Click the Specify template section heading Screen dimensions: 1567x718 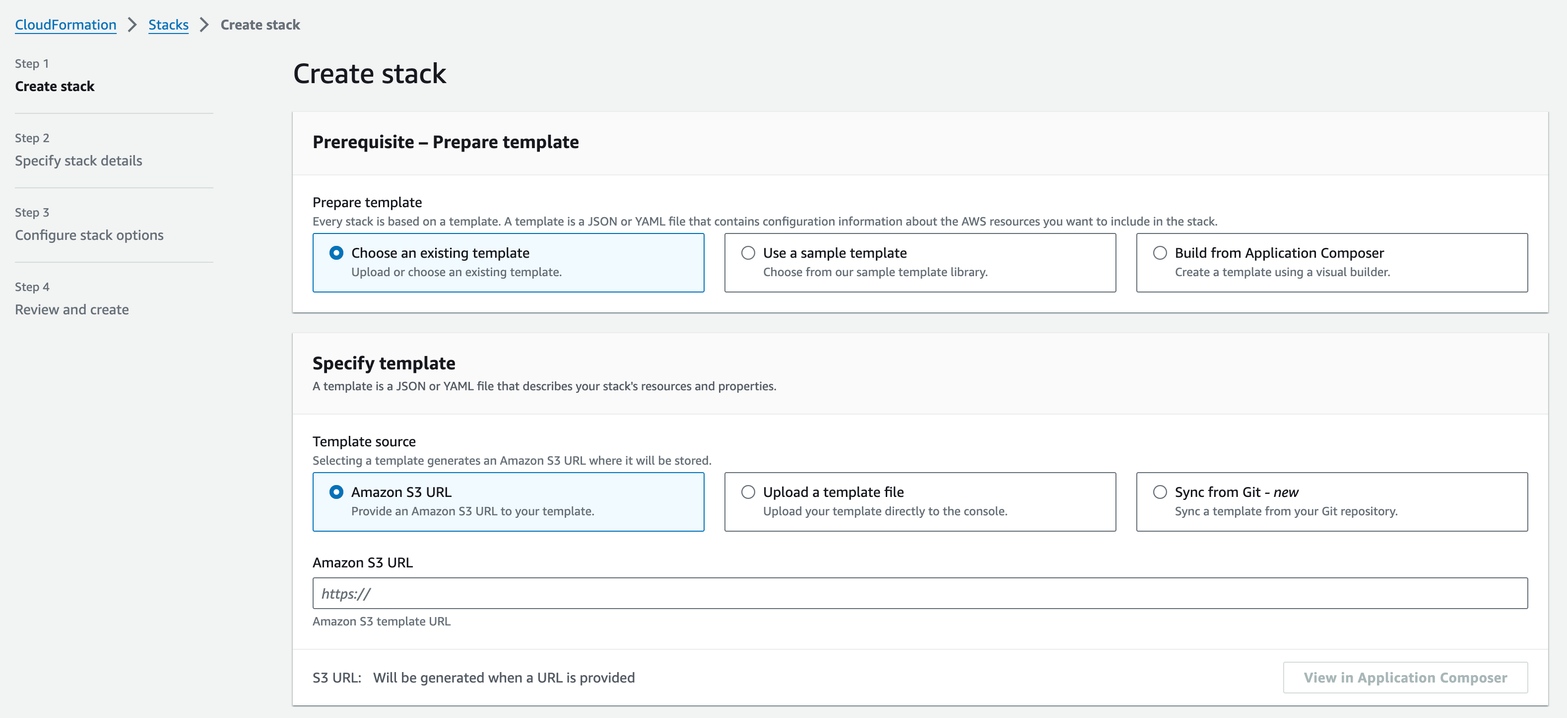[x=383, y=363]
